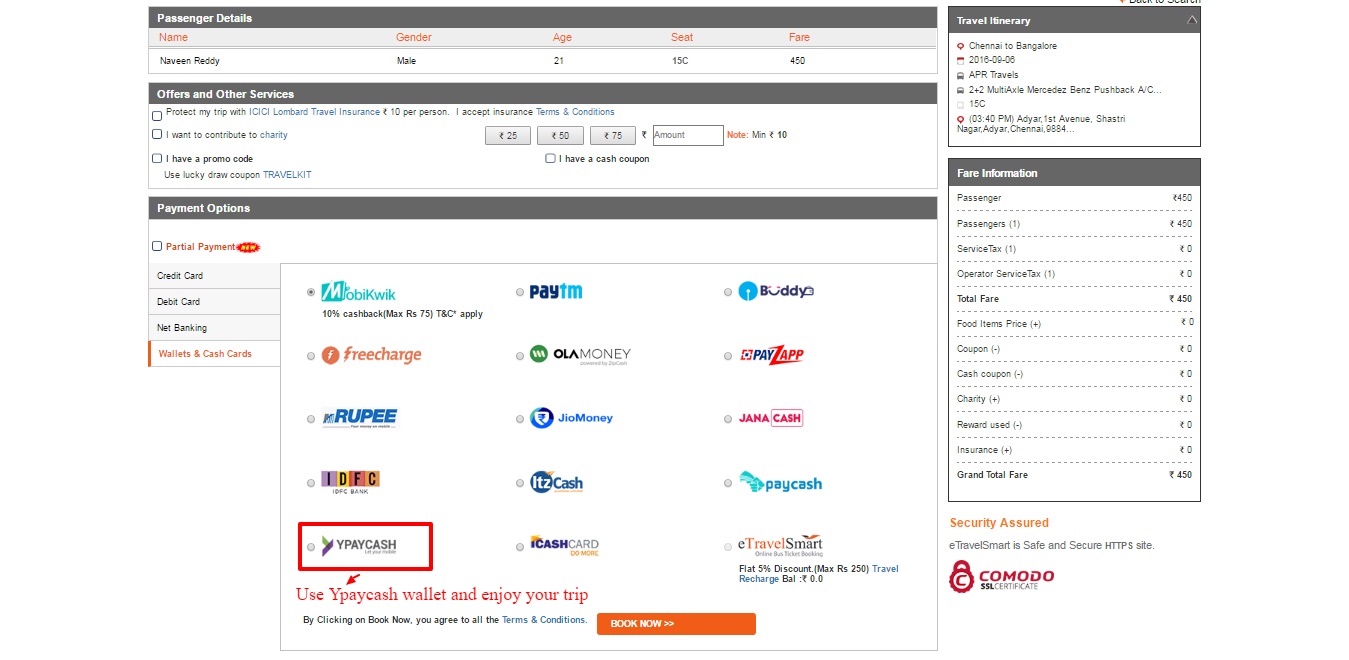Screen dimensions: 1349x660
Task: Click the Grand Total Fare label
Action: [x=992, y=475]
